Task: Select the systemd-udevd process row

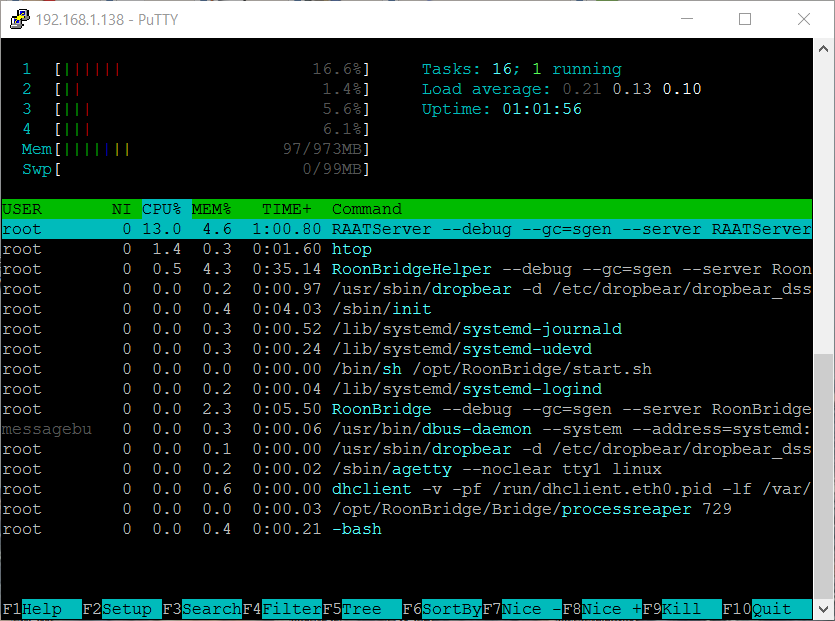Action: 407,349
